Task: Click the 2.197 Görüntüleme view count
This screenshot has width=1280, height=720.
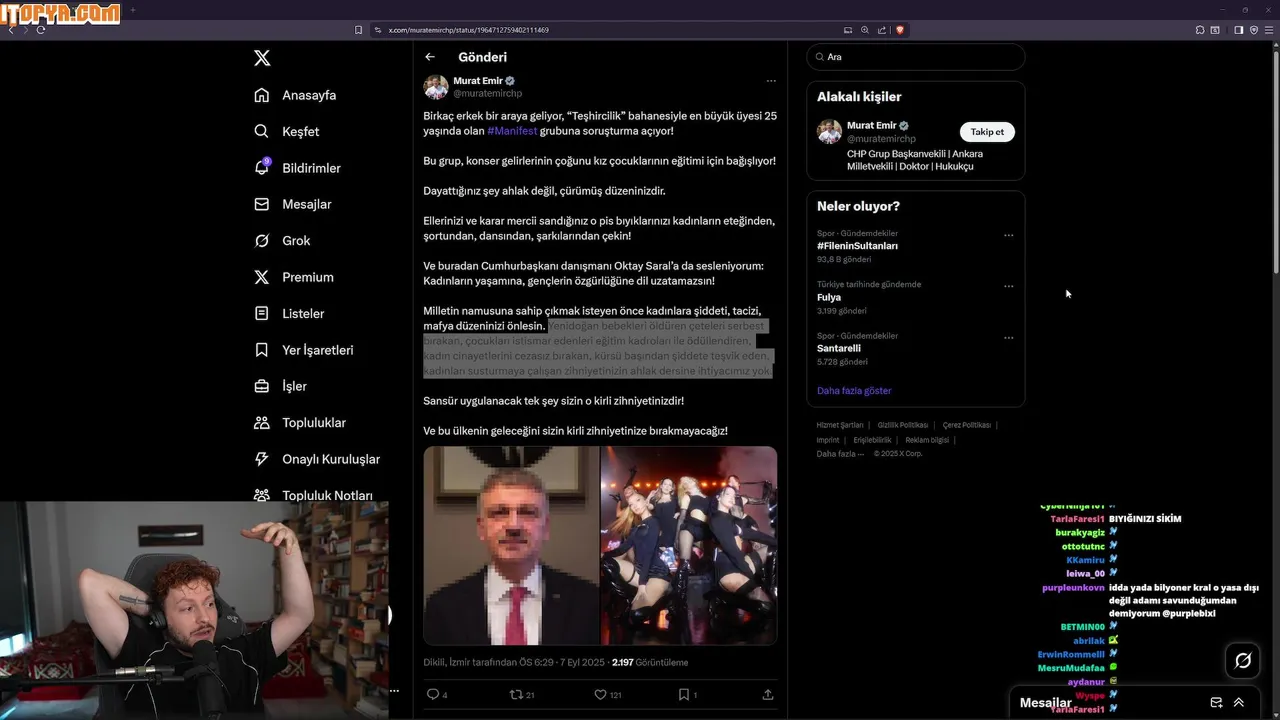Action: [x=650, y=662]
